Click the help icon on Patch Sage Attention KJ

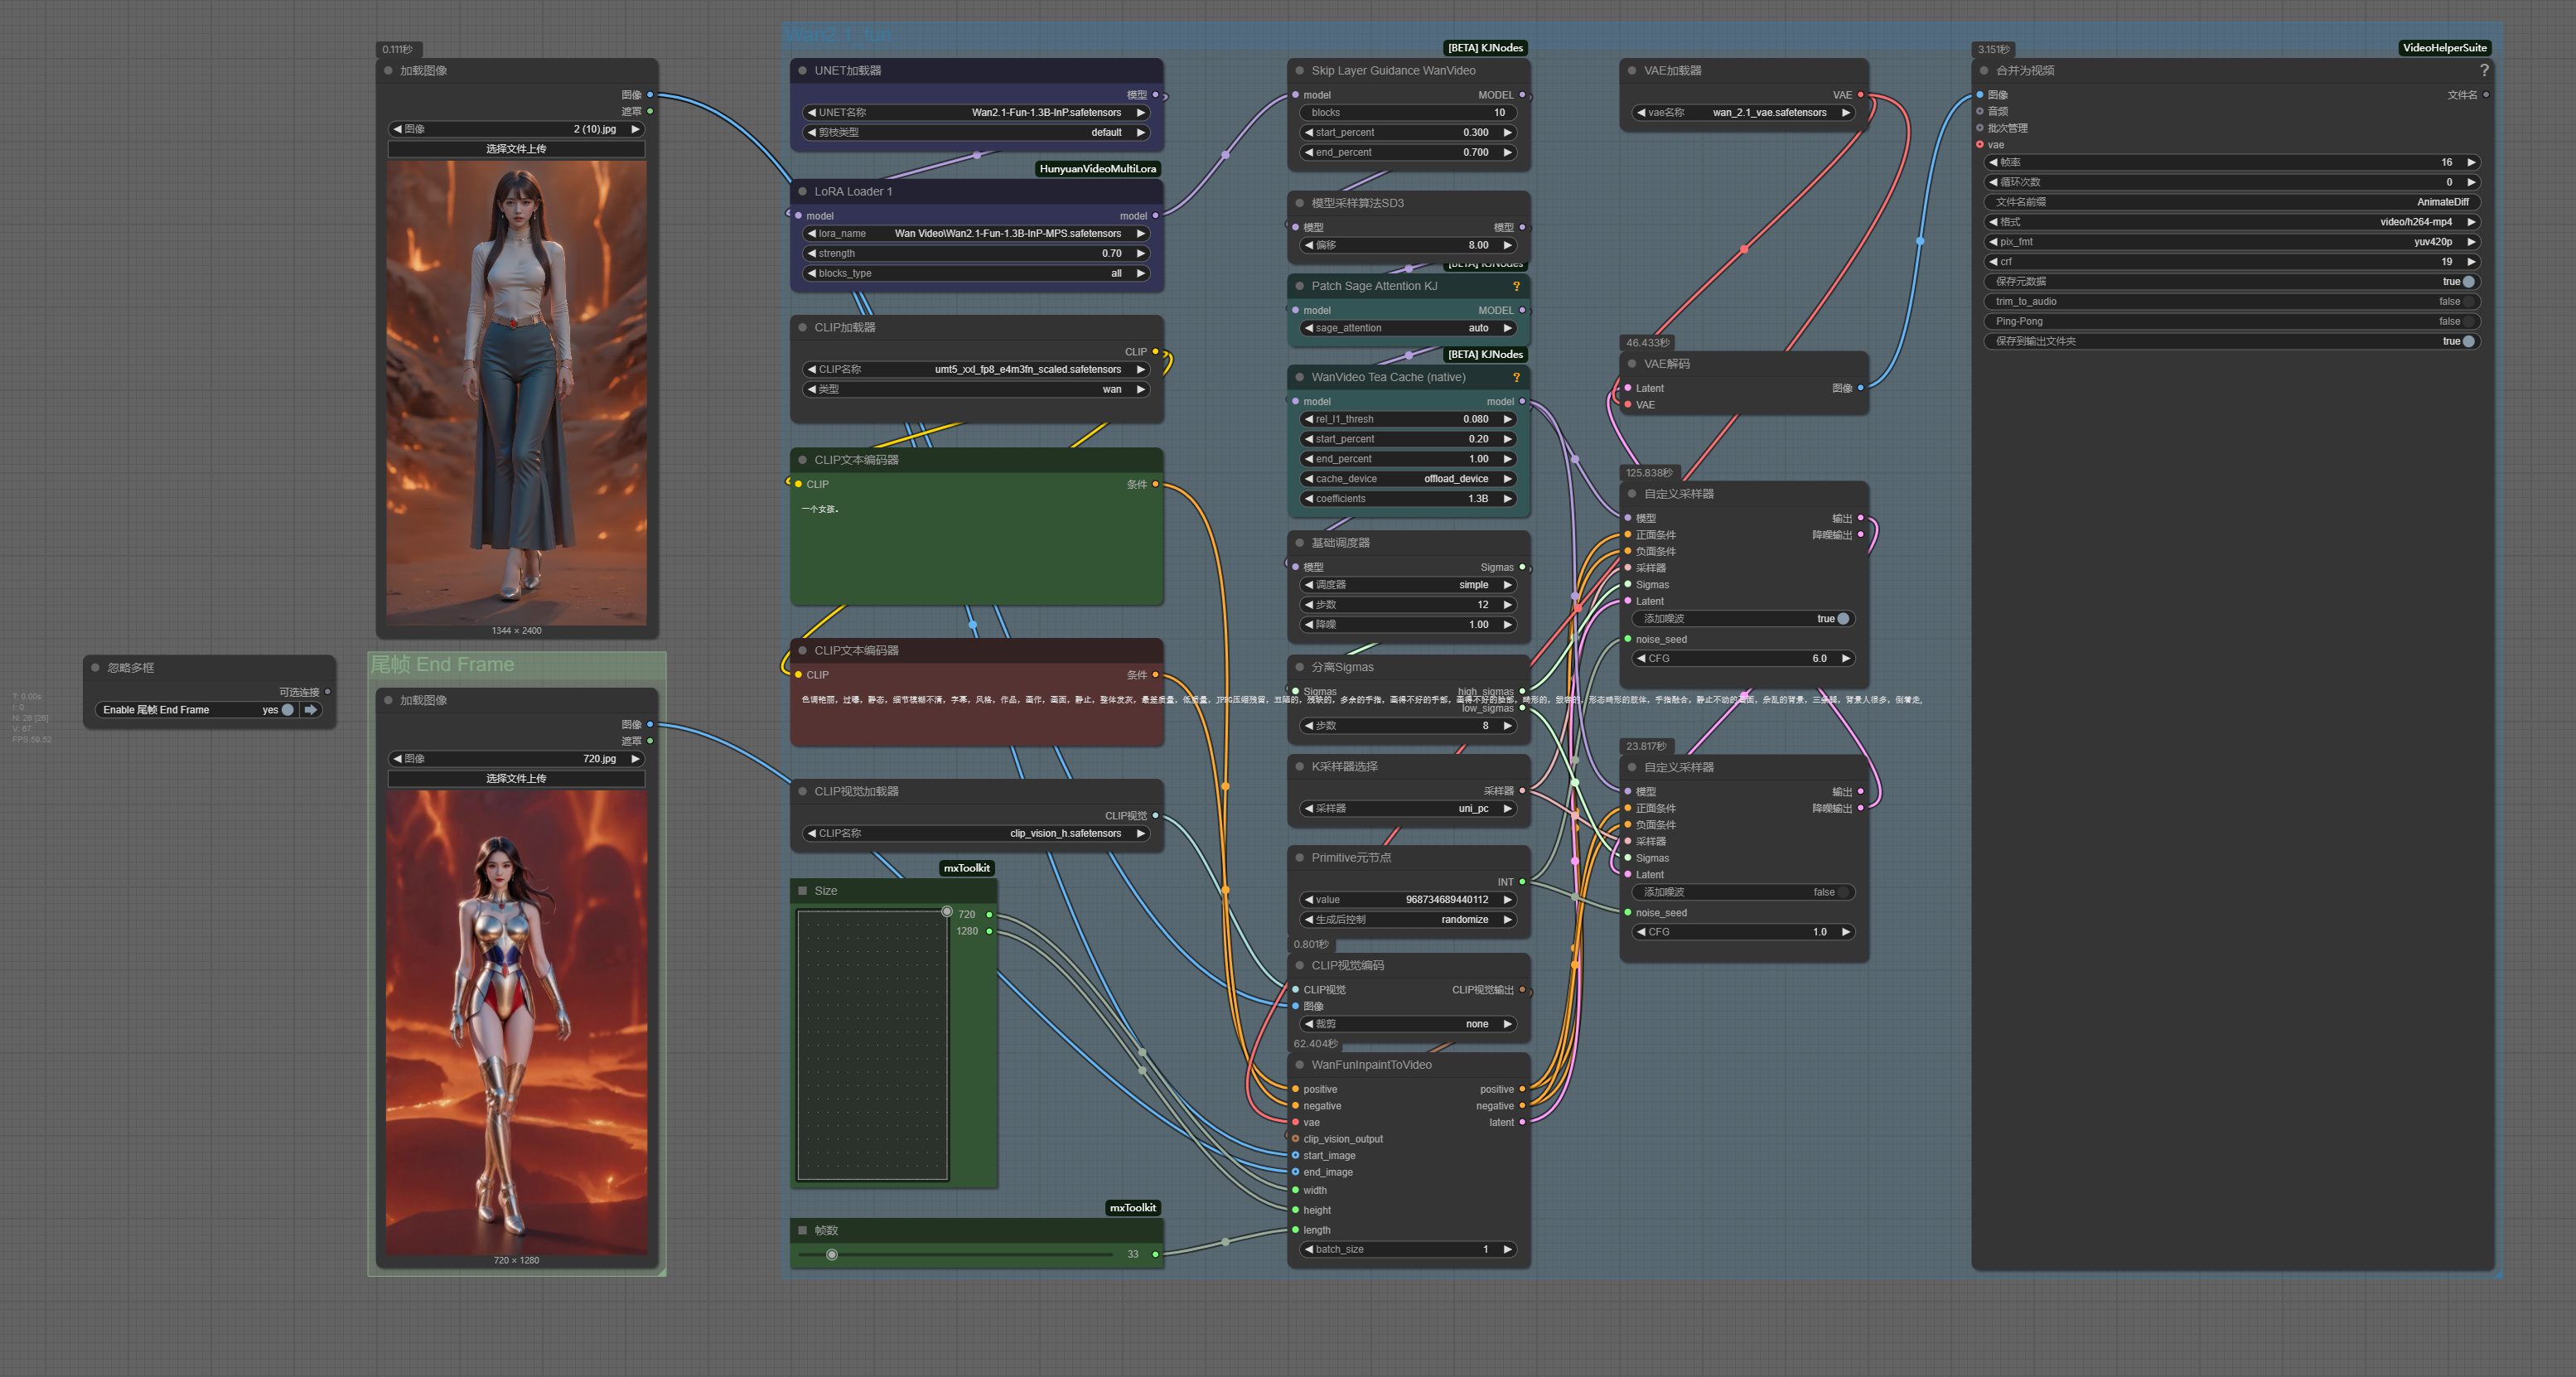click(1516, 286)
